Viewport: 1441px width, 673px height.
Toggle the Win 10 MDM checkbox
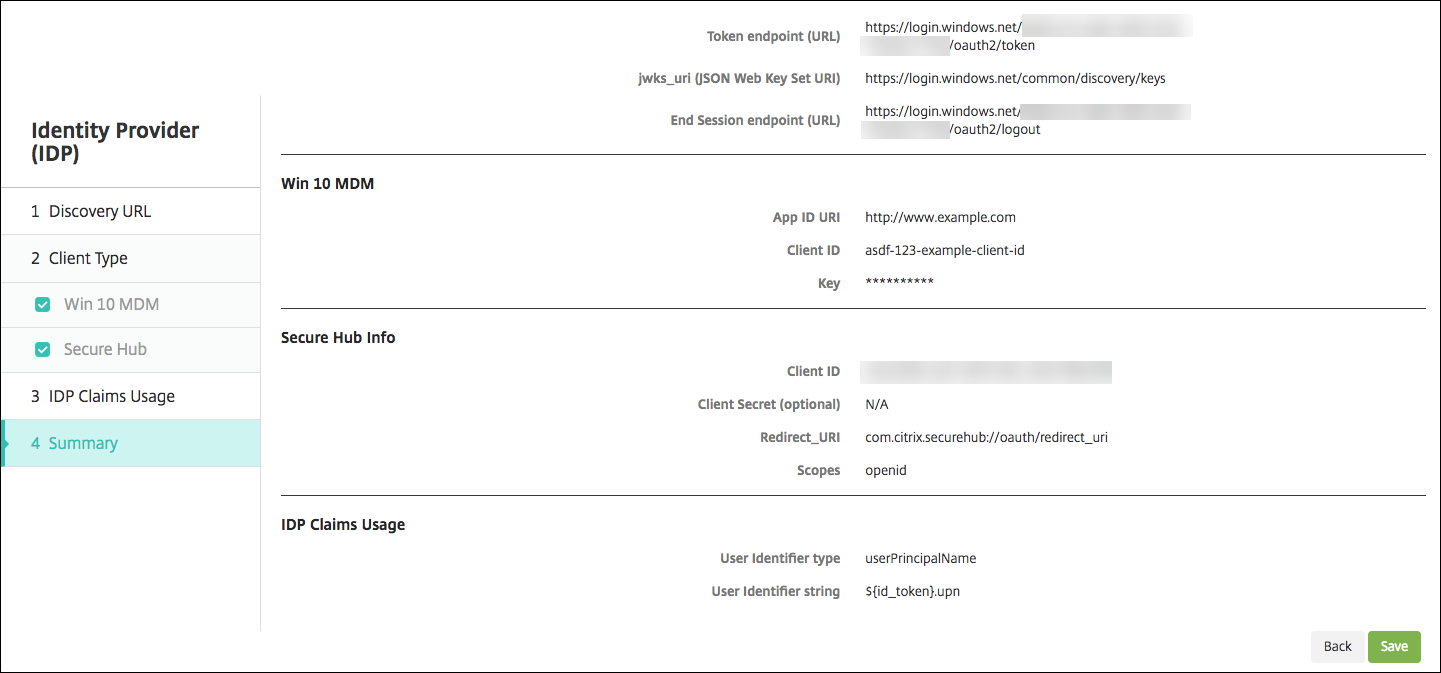coord(42,305)
